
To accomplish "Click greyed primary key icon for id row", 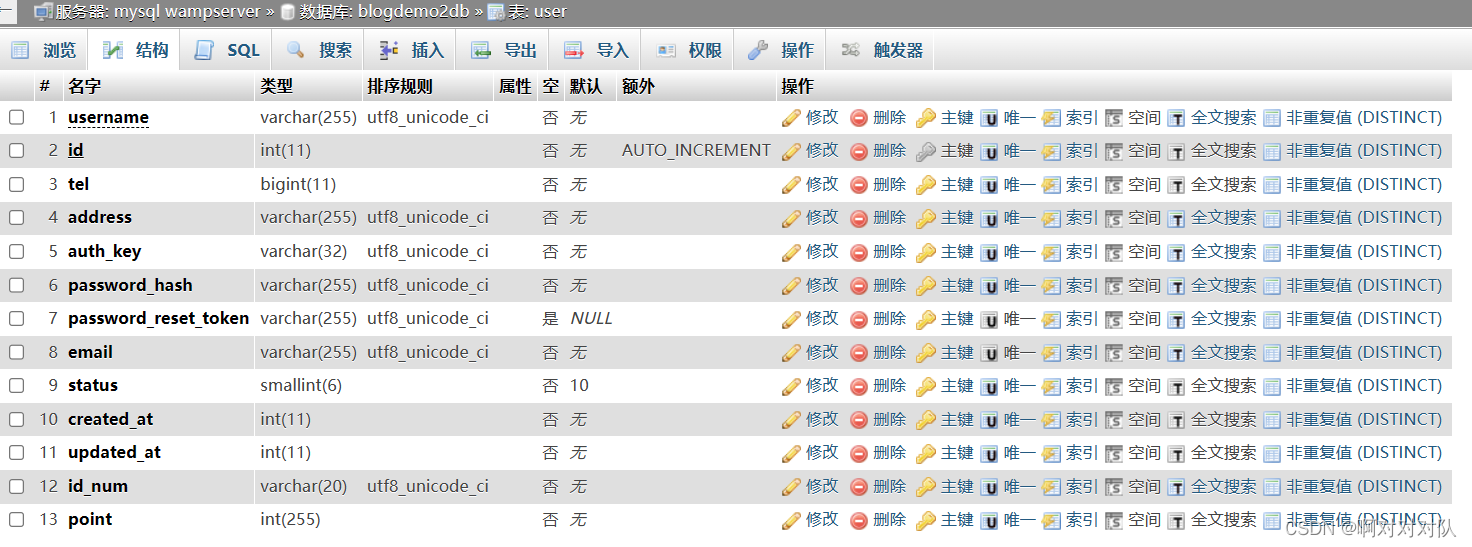I will (926, 152).
